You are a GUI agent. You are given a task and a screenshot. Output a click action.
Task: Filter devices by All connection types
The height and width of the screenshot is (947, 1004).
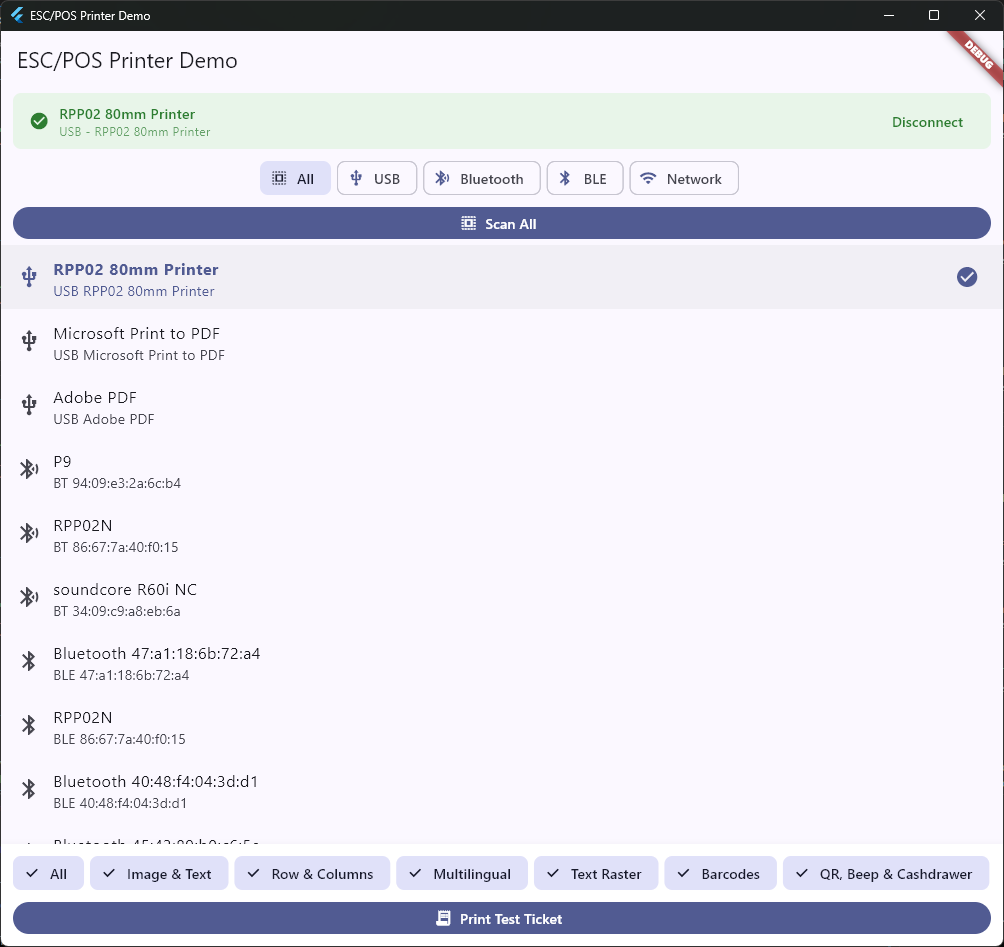[x=295, y=179]
